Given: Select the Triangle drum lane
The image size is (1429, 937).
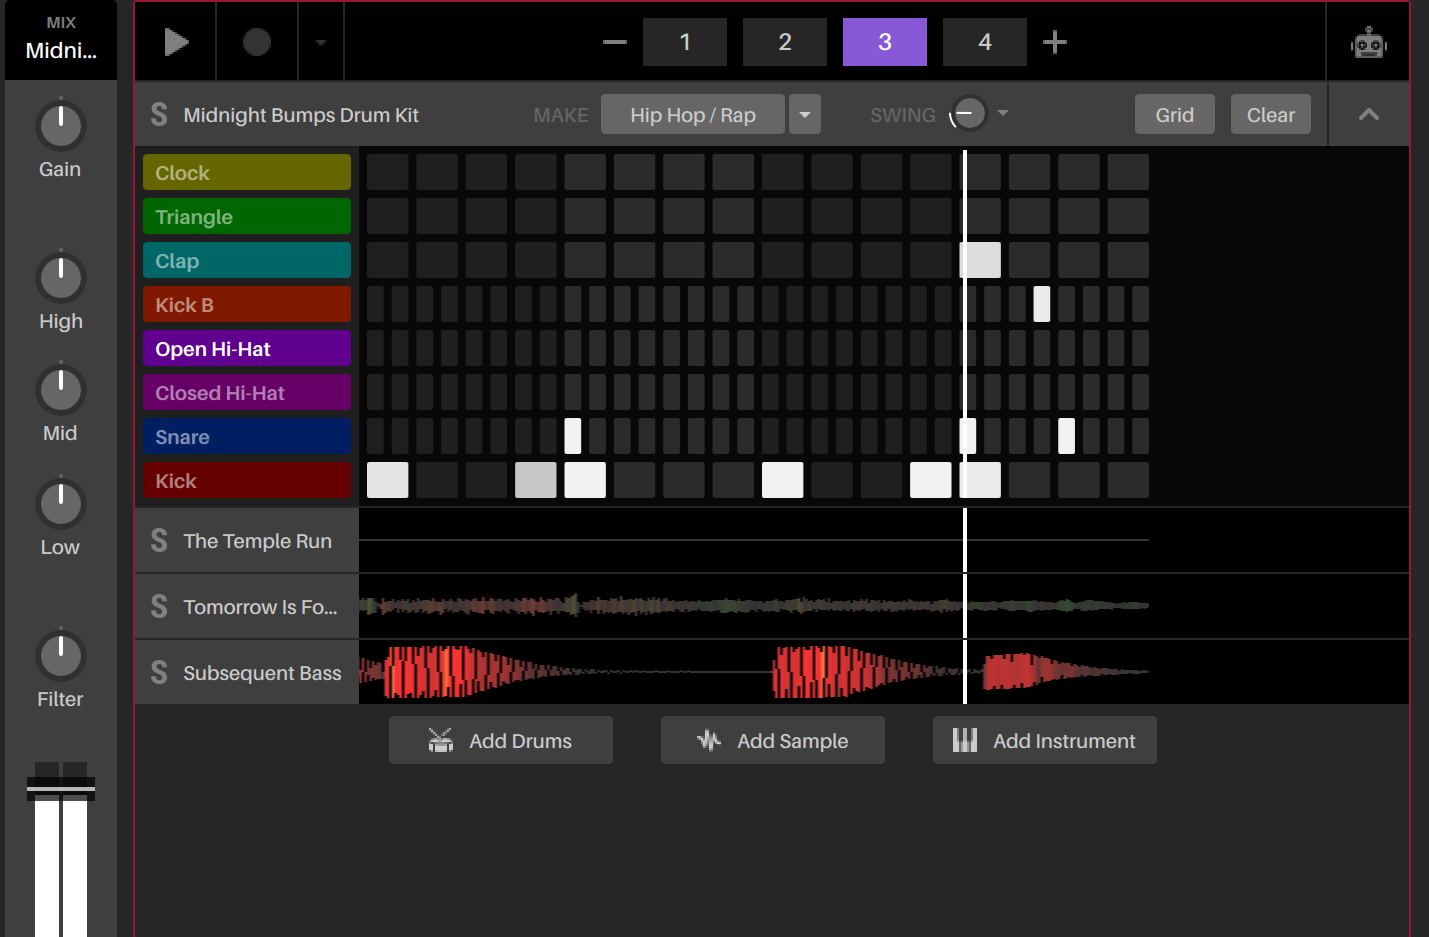Looking at the screenshot, I should click(247, 216).
